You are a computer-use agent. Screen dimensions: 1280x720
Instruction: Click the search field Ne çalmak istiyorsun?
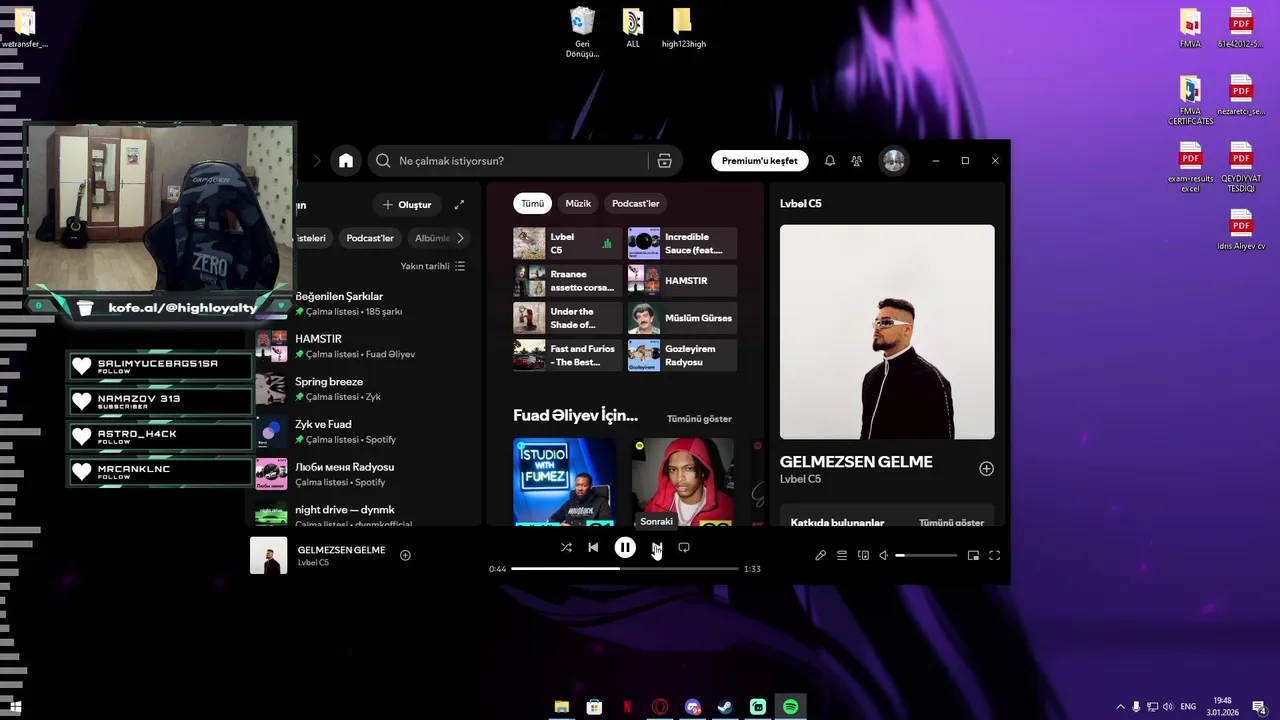[510, 160]
